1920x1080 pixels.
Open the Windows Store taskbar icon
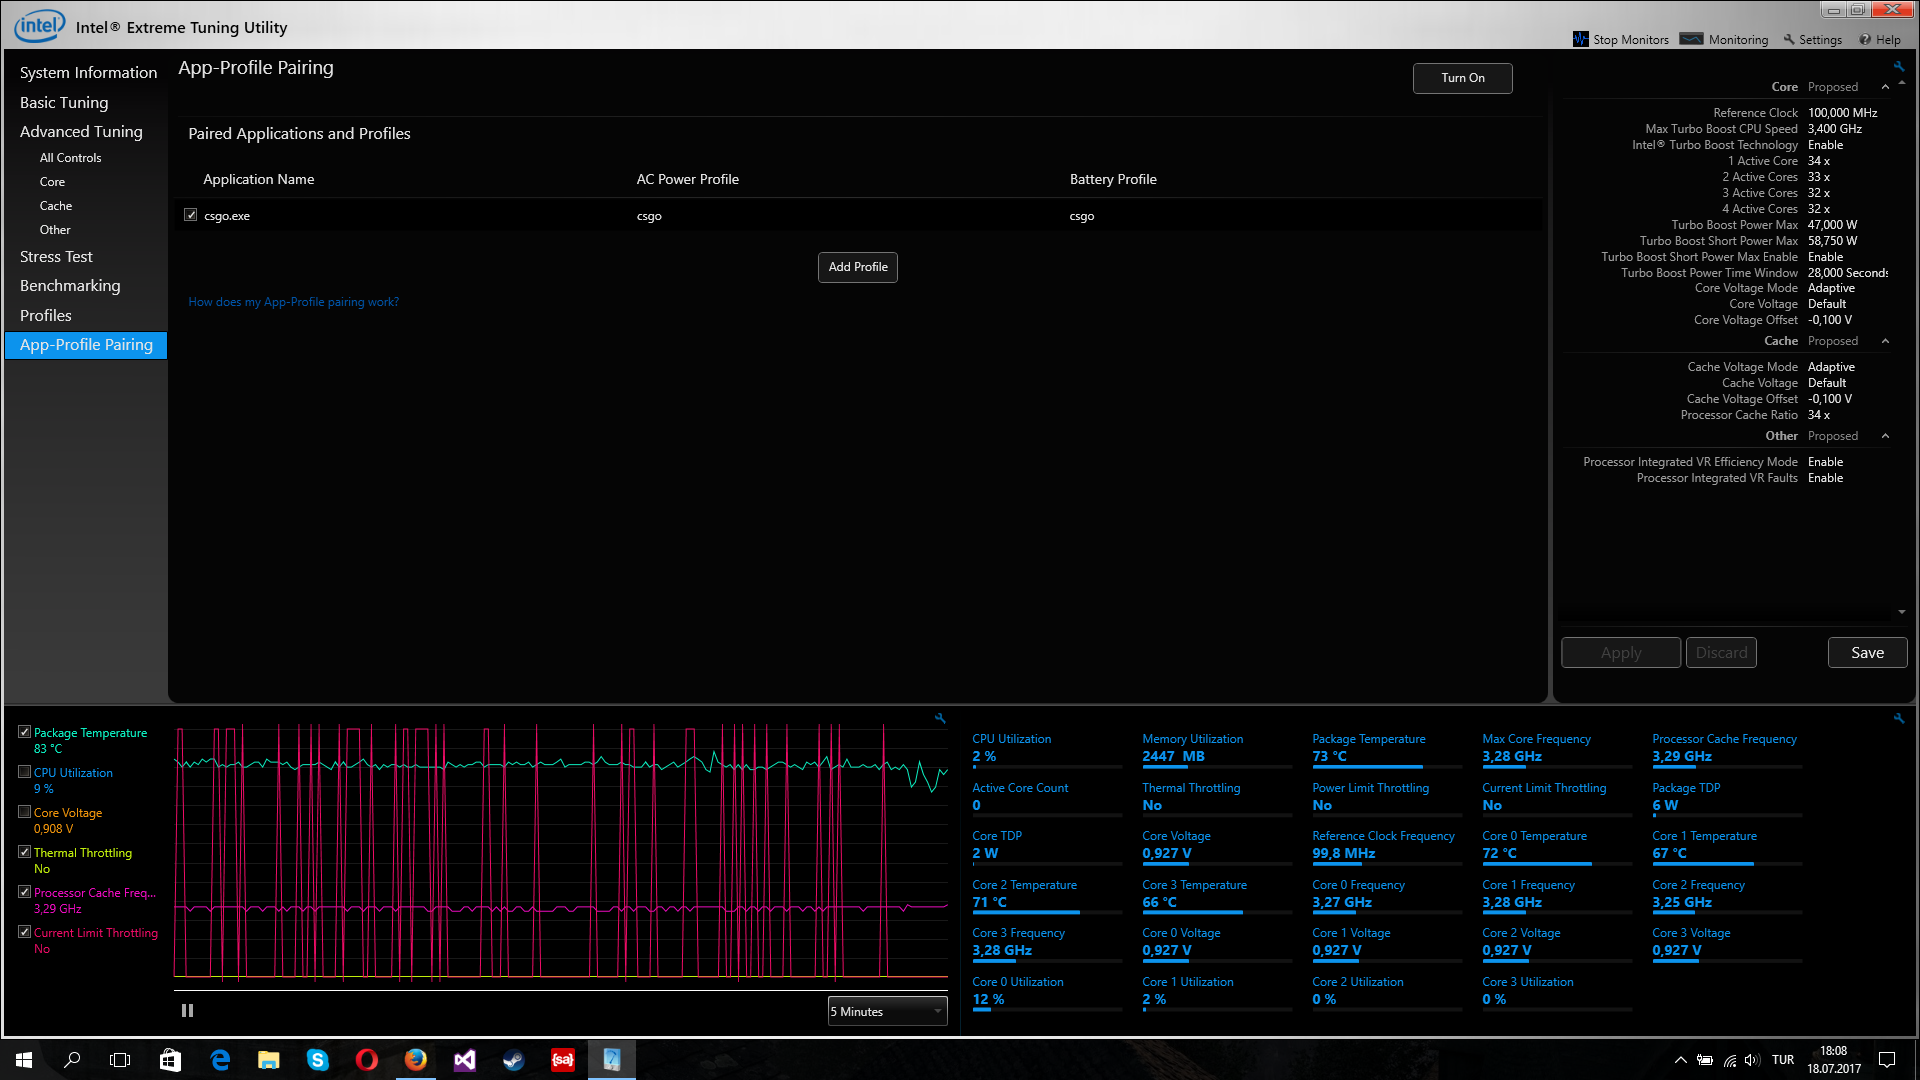coord(170,1060)
